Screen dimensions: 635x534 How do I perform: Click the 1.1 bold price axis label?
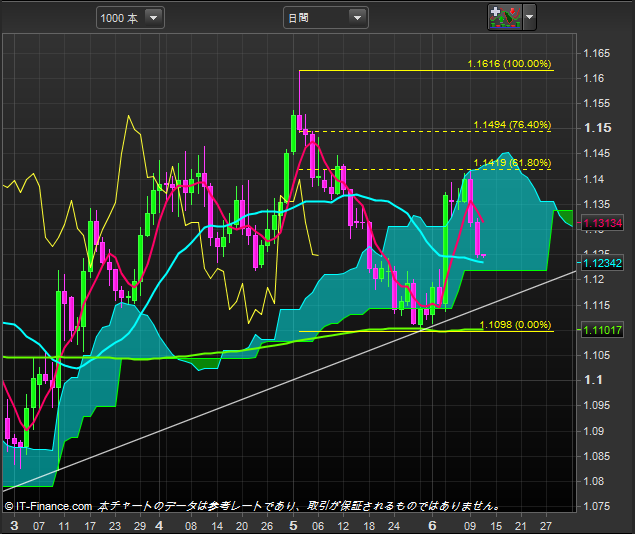pyautogui.click(x=593, y=380)
